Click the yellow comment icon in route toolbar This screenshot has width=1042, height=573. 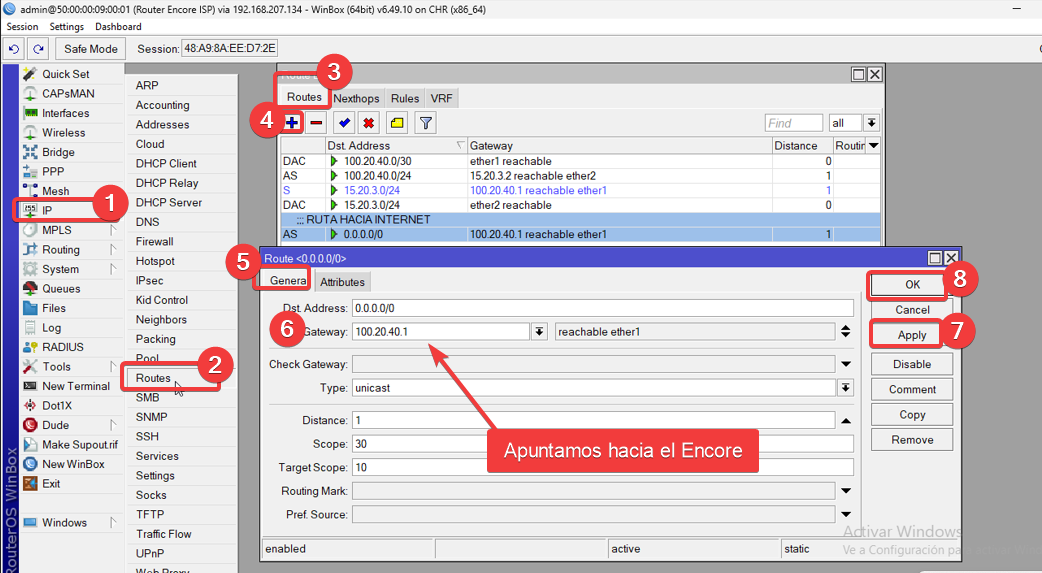tap(397, 122)
